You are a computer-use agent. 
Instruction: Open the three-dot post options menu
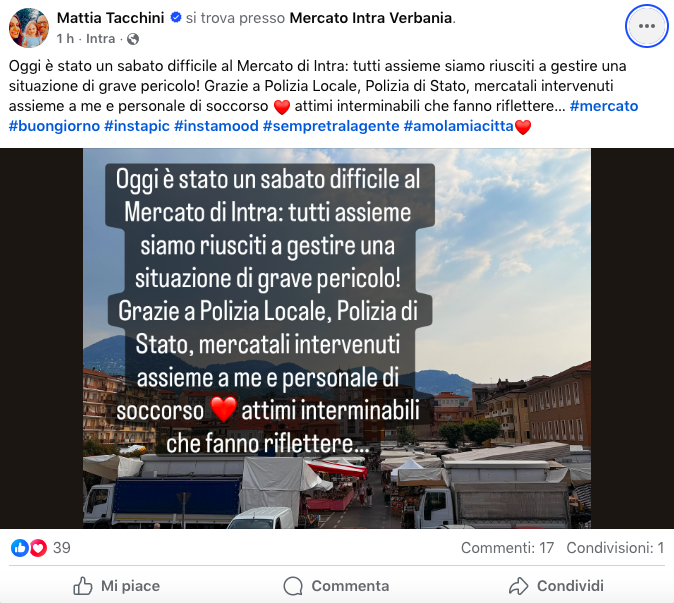tap(646, 26)
